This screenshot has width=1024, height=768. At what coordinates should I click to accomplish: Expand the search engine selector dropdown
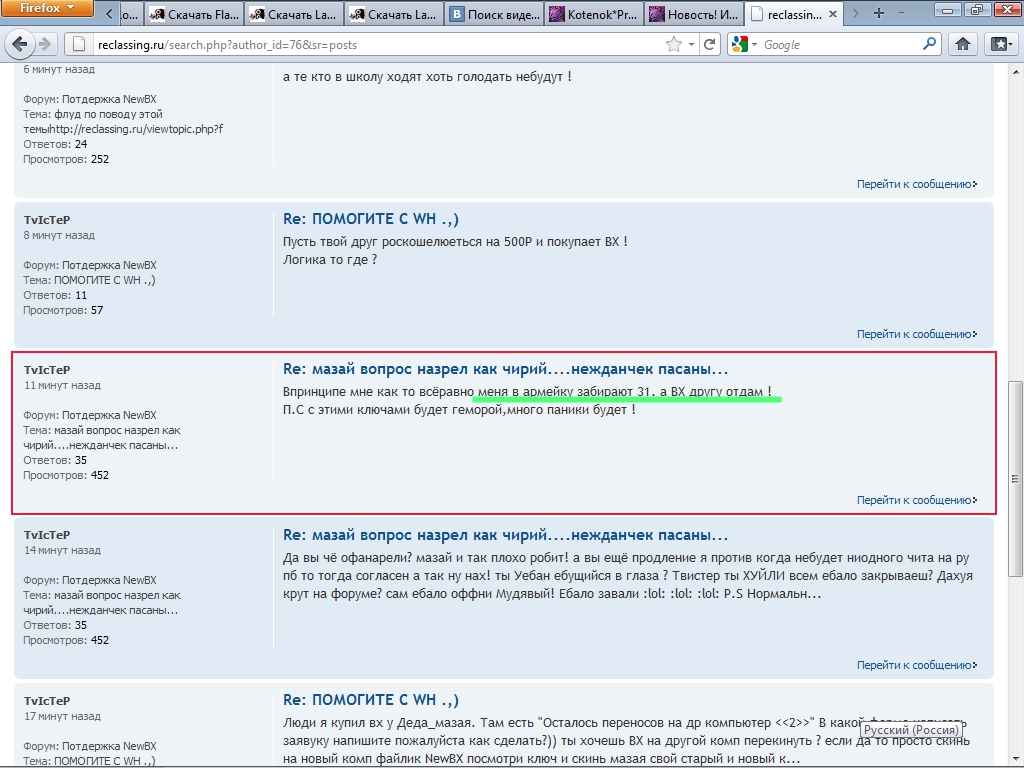[746, 44]
